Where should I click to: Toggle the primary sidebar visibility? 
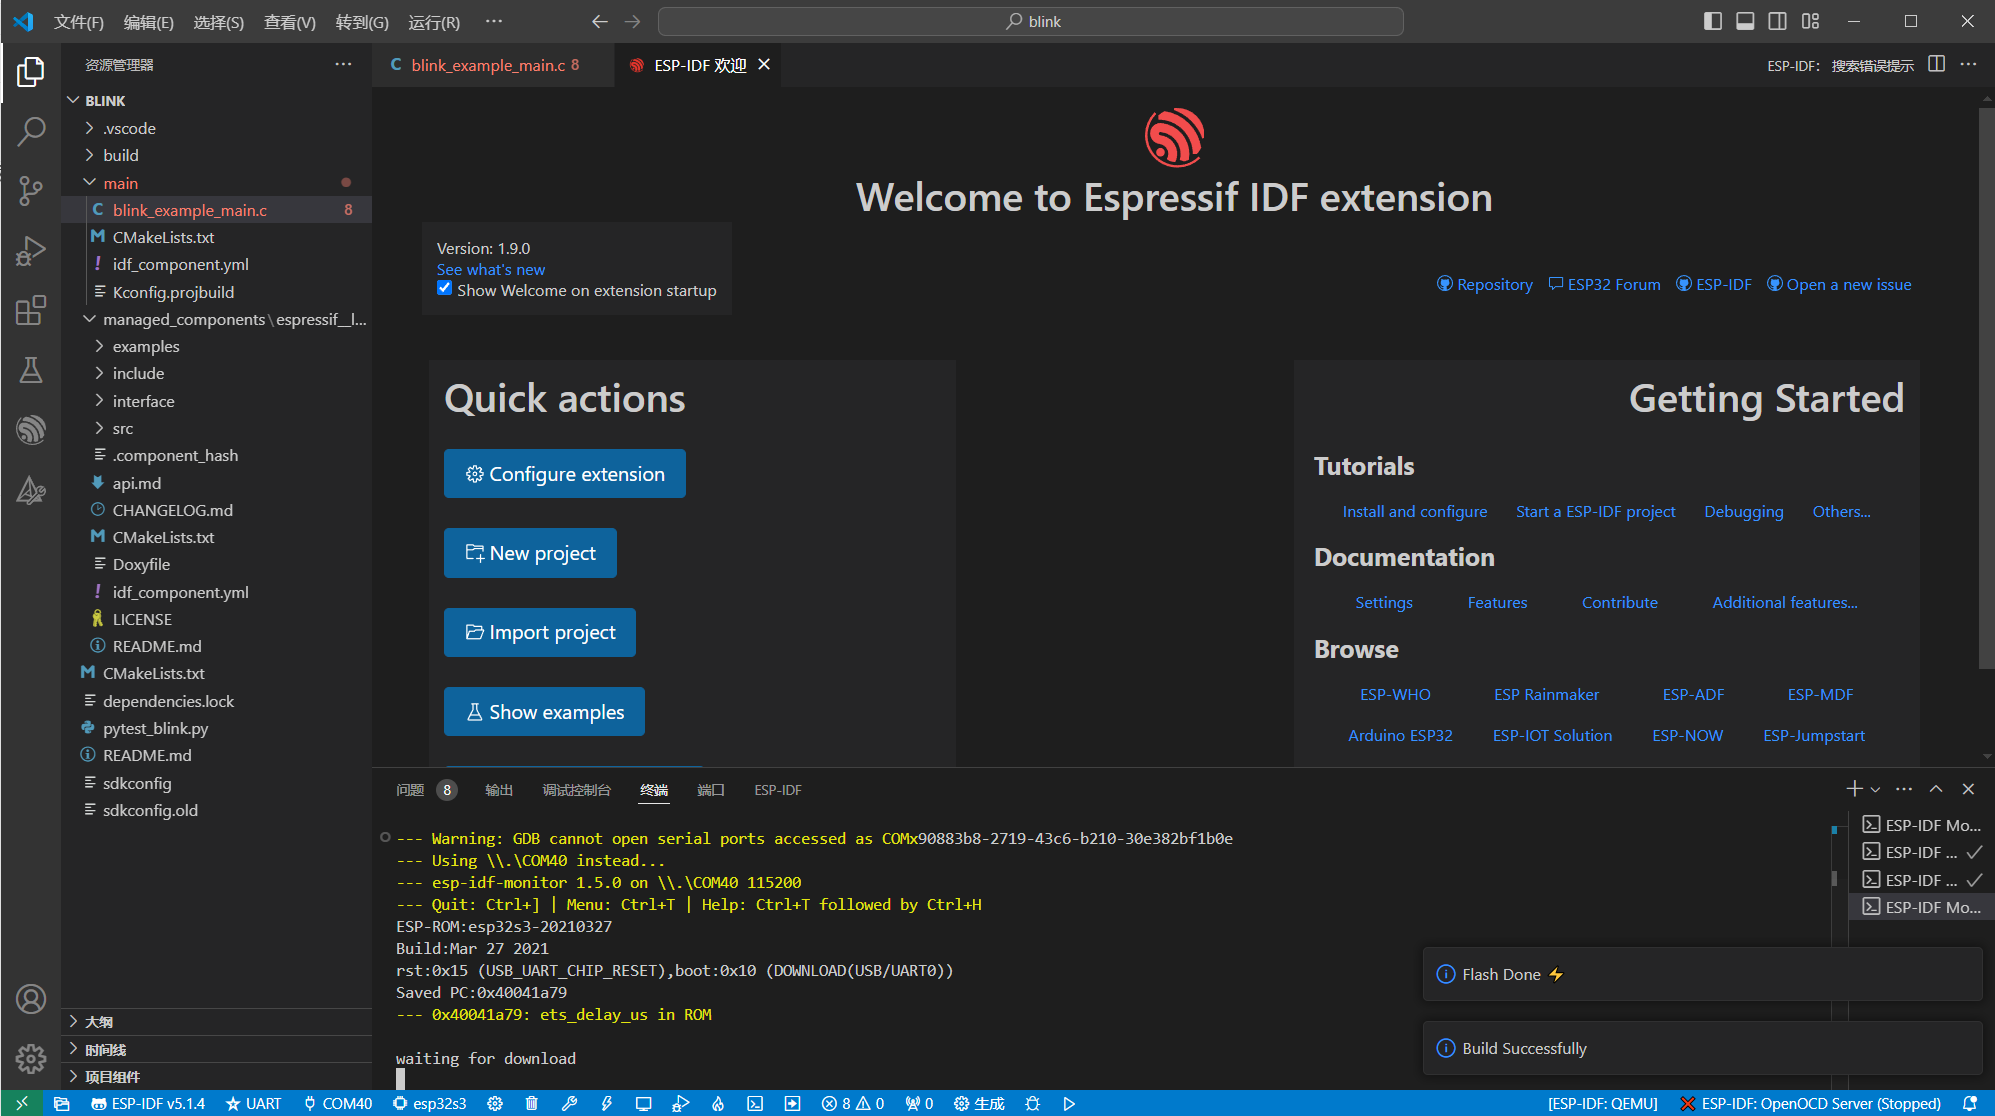tap(1713, 21)
